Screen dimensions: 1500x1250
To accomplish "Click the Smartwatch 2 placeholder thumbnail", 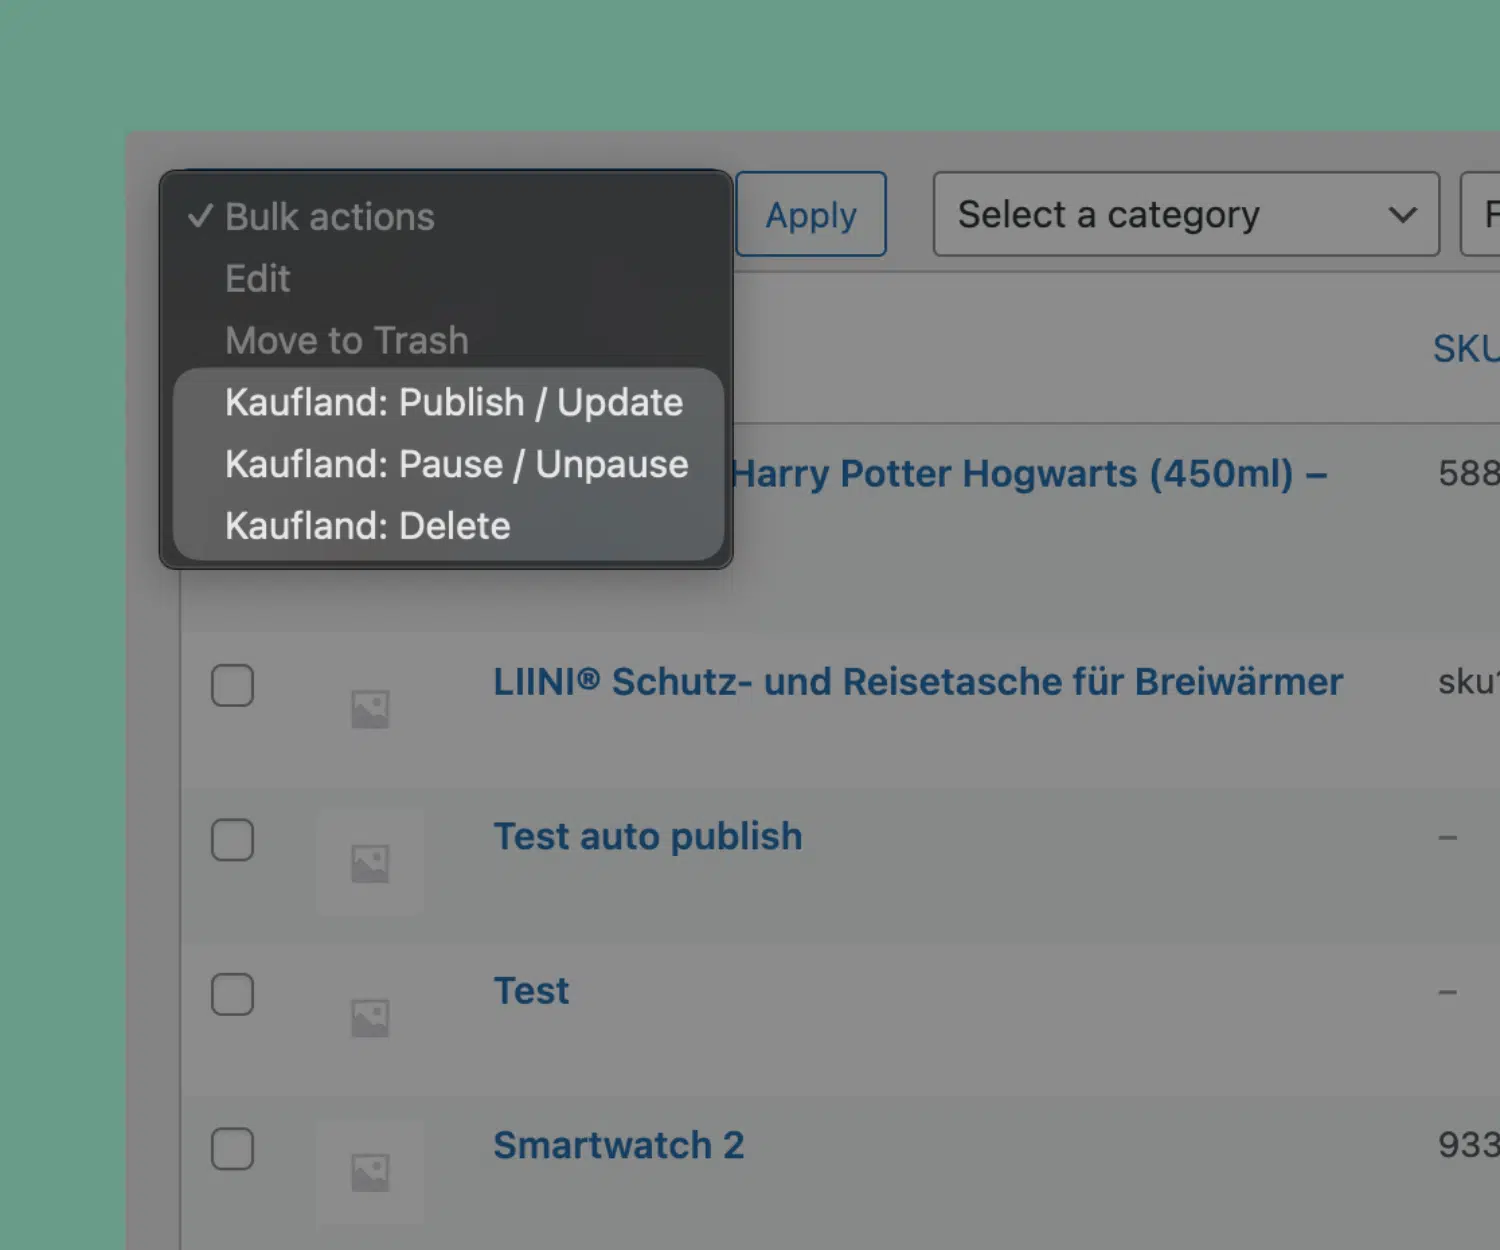I will click(370, 1172).
